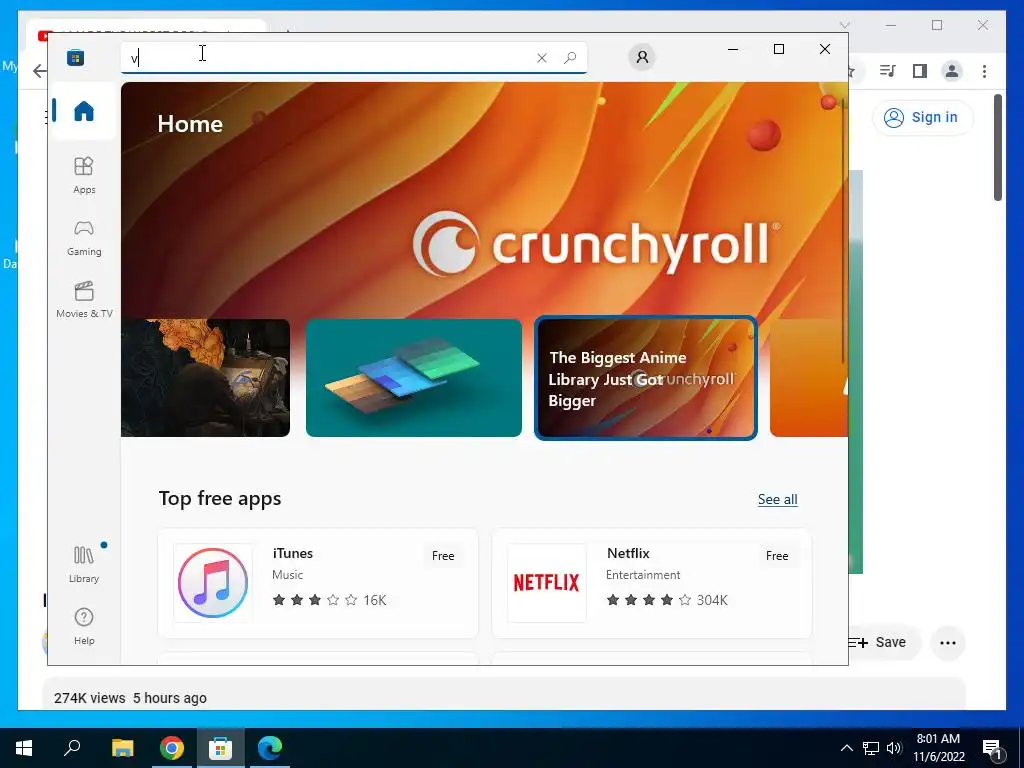
Task: Open the notification center icon
Action: pyautogui.click(x=992, y=748)
